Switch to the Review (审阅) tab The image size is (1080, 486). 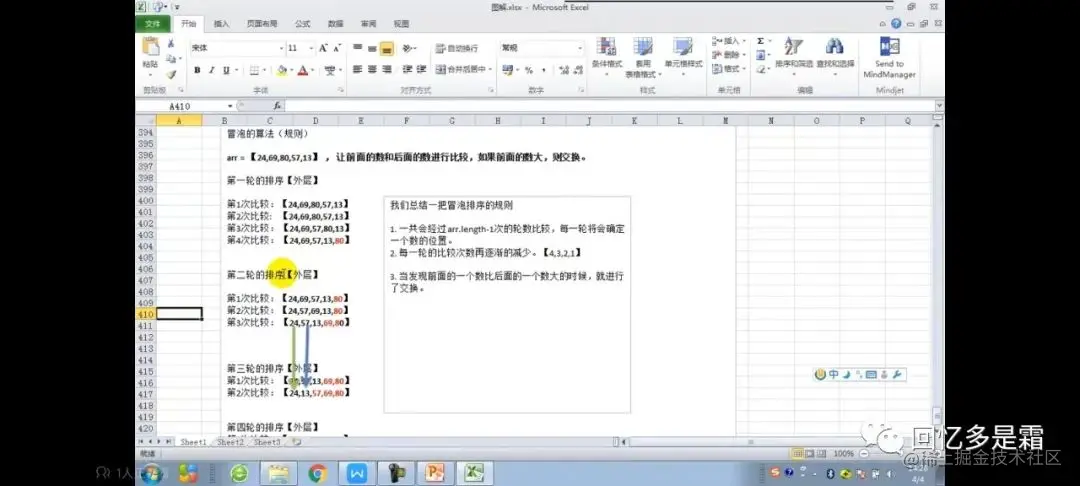[368, 23]
